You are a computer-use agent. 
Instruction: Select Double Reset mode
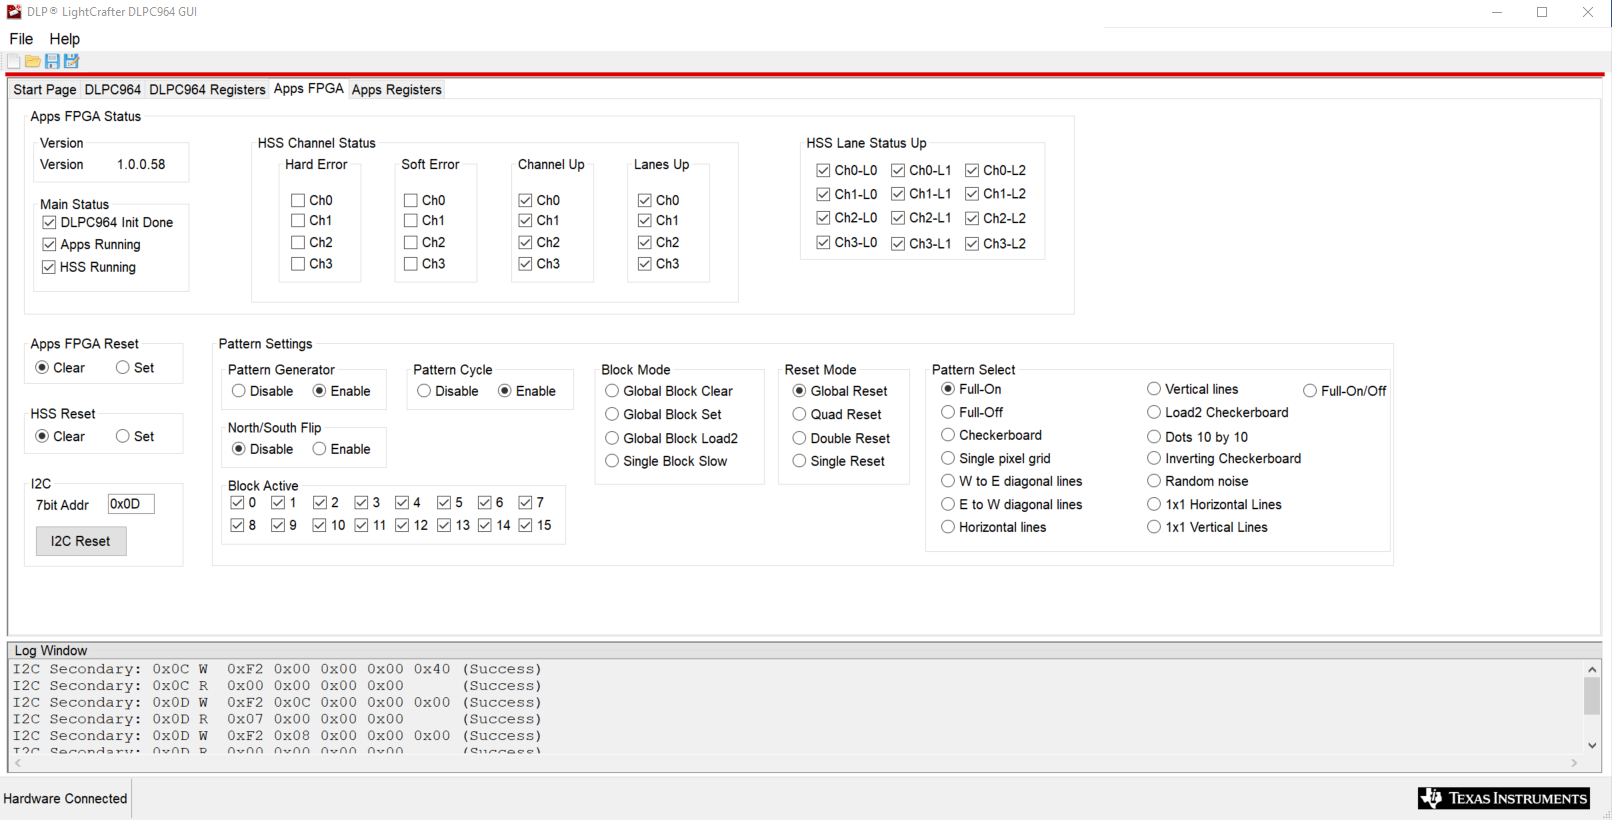point(799,438)
